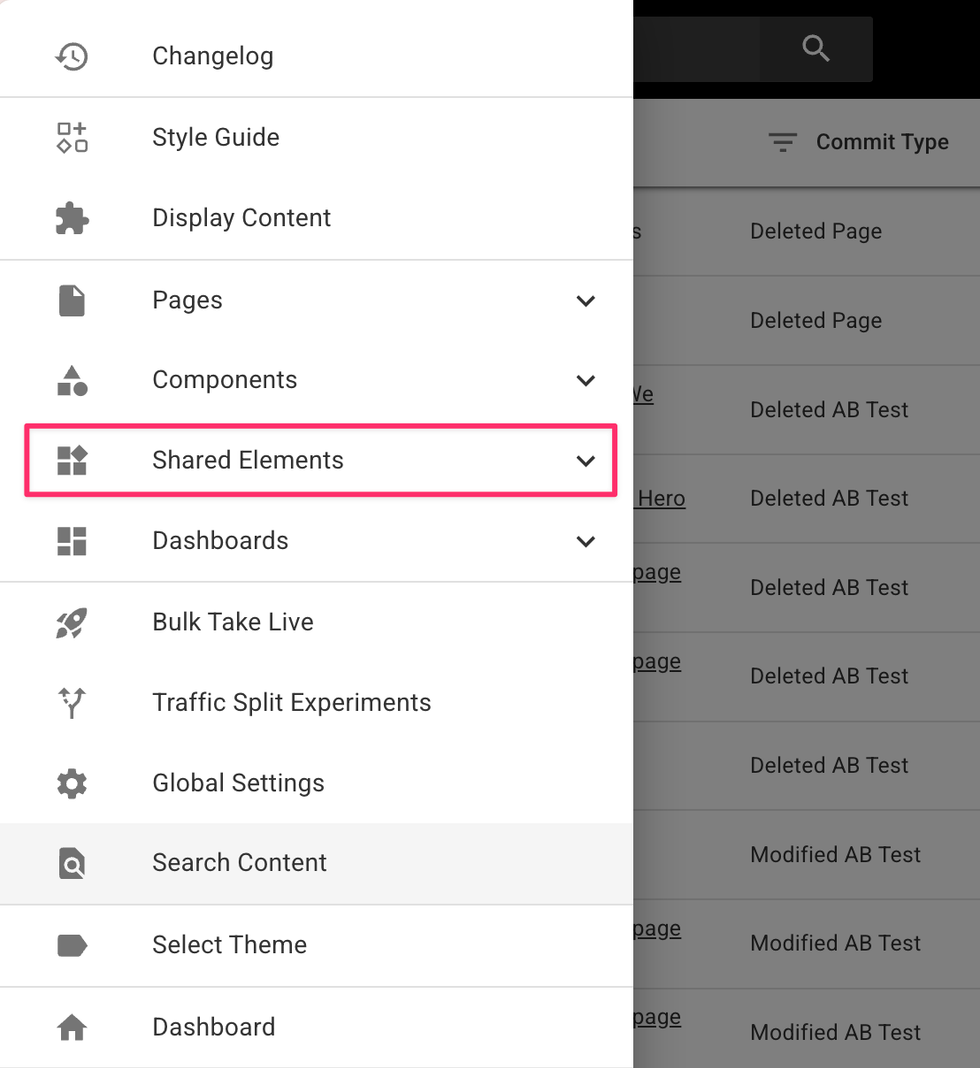Click the Global Settings gear icon

click(x=72, y=783)
